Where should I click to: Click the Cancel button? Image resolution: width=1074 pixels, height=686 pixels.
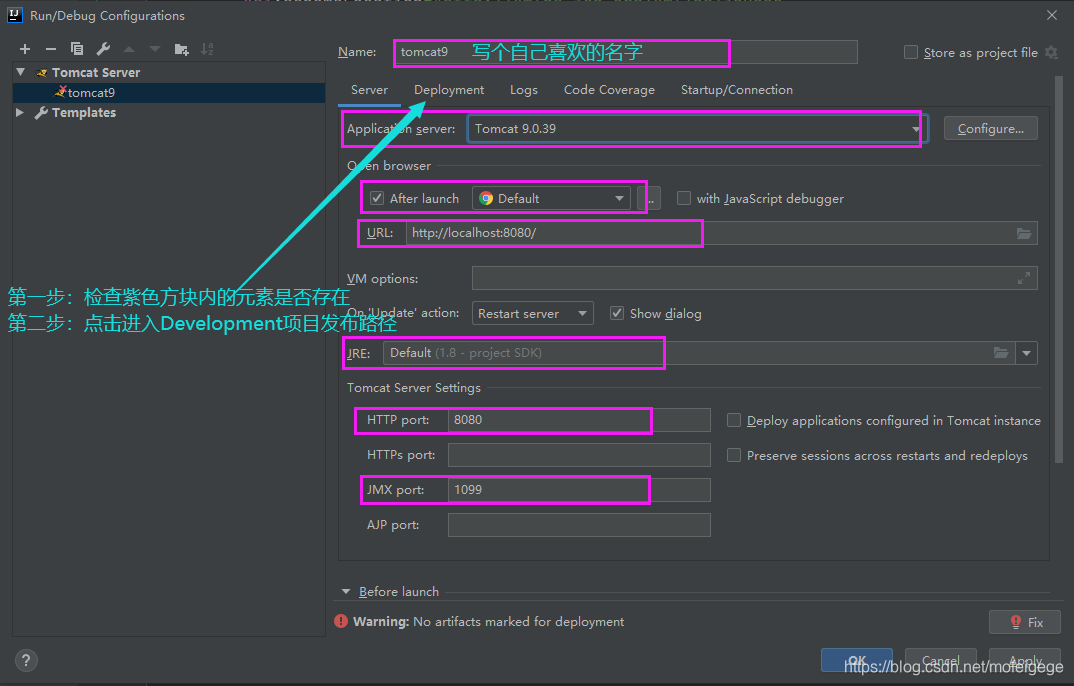coord(940,660)
